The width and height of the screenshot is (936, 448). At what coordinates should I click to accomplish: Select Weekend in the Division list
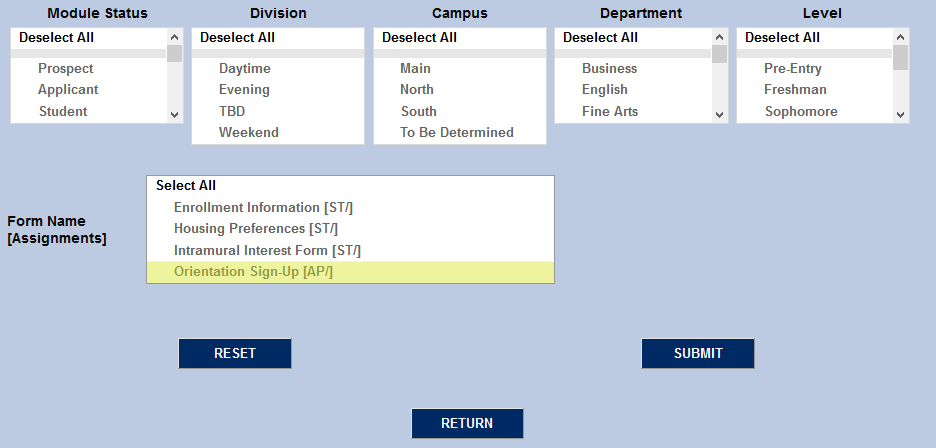249,133
